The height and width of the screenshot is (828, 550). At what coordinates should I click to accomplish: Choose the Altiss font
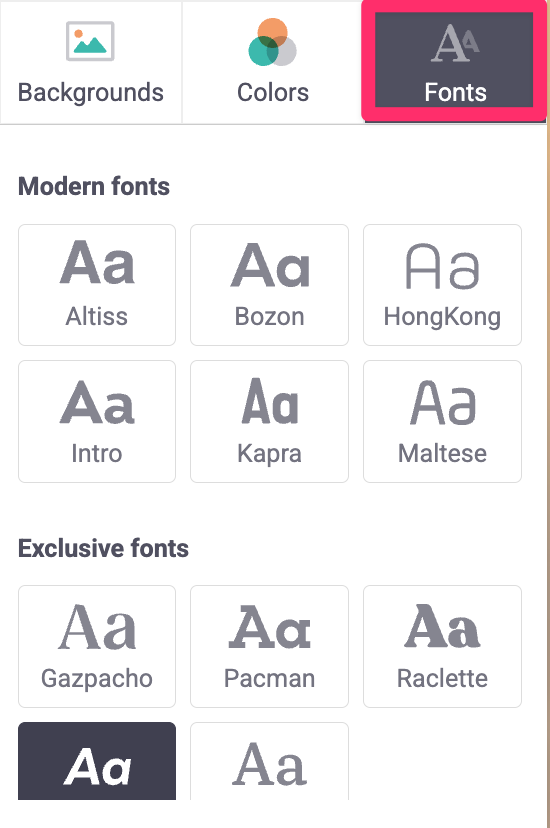pyautogui.click(x=97, y=285)
